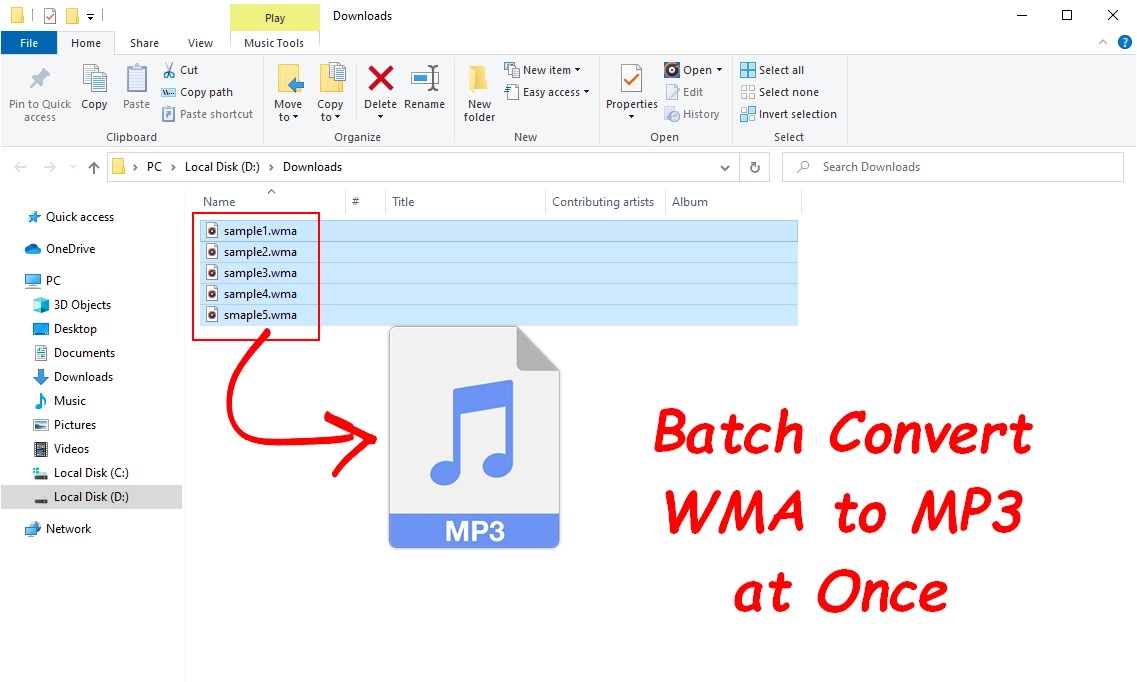Image resolution: width=1137 pixels, height=682 pixels.
Task: Refresh the Downloads folder
Action: coord(755,167)
